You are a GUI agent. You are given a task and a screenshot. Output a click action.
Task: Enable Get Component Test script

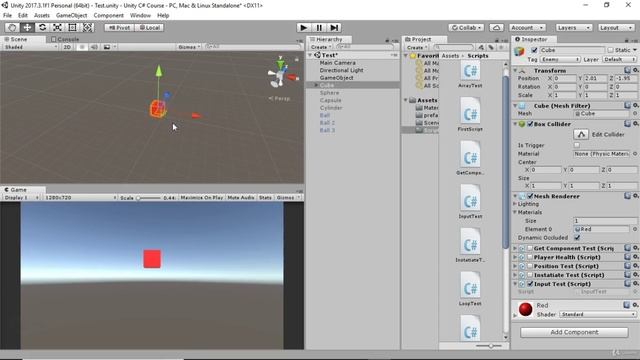point(530,248)
